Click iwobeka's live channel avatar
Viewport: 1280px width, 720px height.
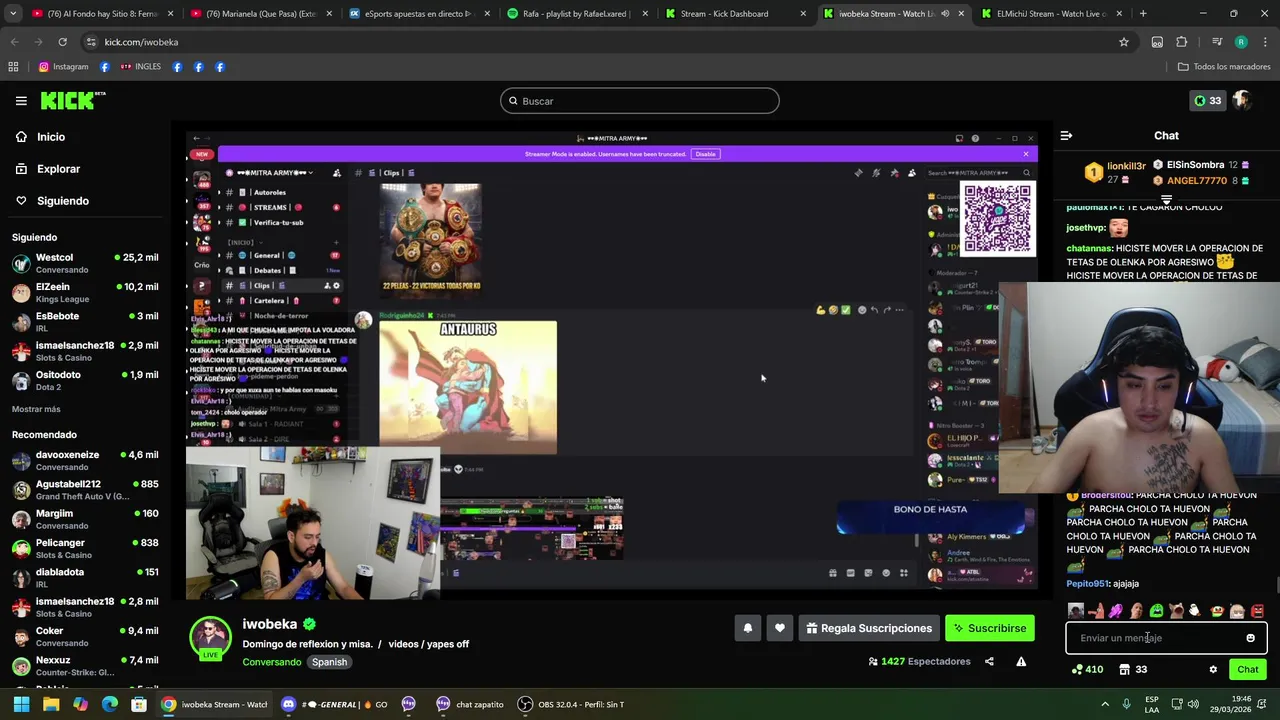click(210, 638)
